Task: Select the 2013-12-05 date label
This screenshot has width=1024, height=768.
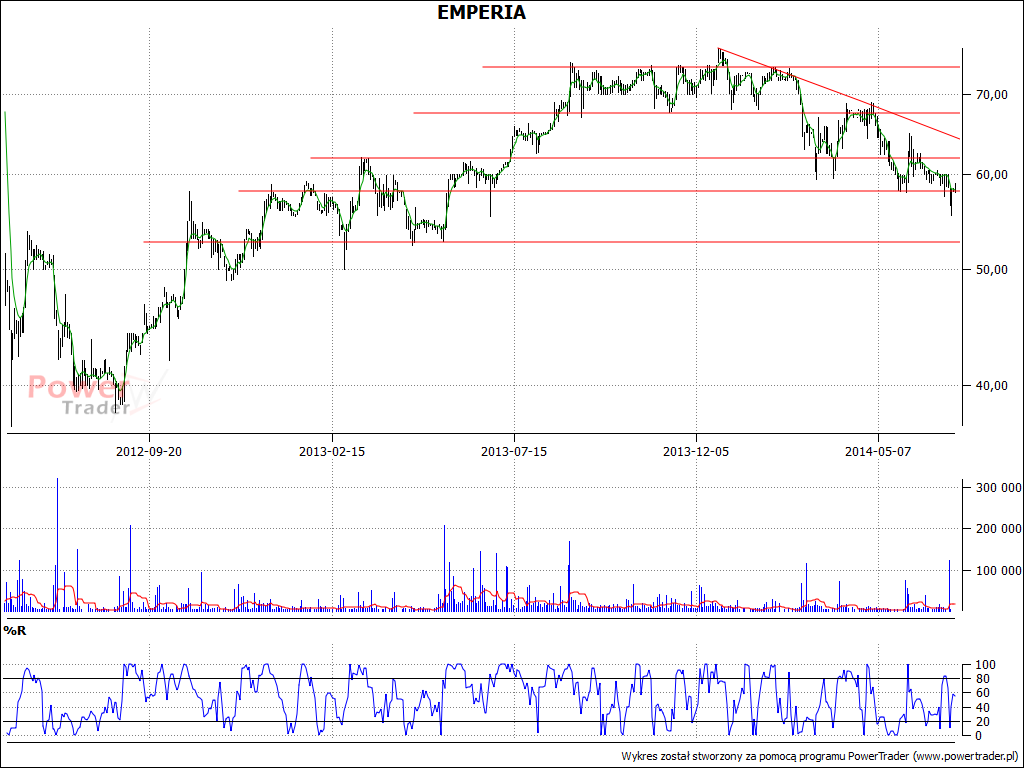Action: 696,451
